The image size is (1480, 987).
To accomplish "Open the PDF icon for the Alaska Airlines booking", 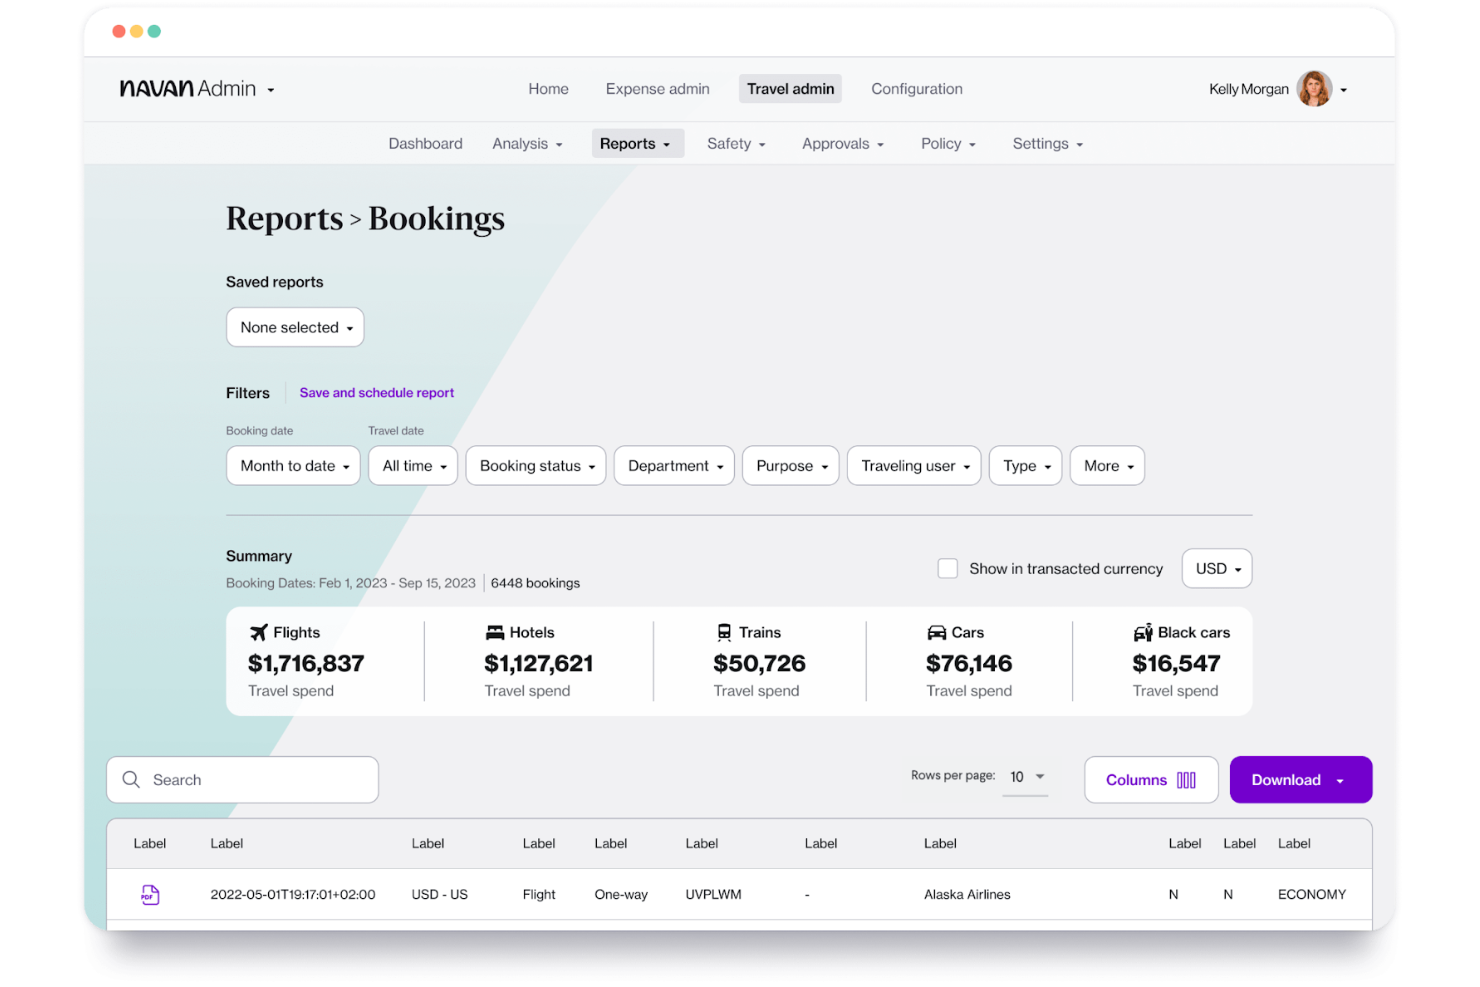I will (149, 894).
